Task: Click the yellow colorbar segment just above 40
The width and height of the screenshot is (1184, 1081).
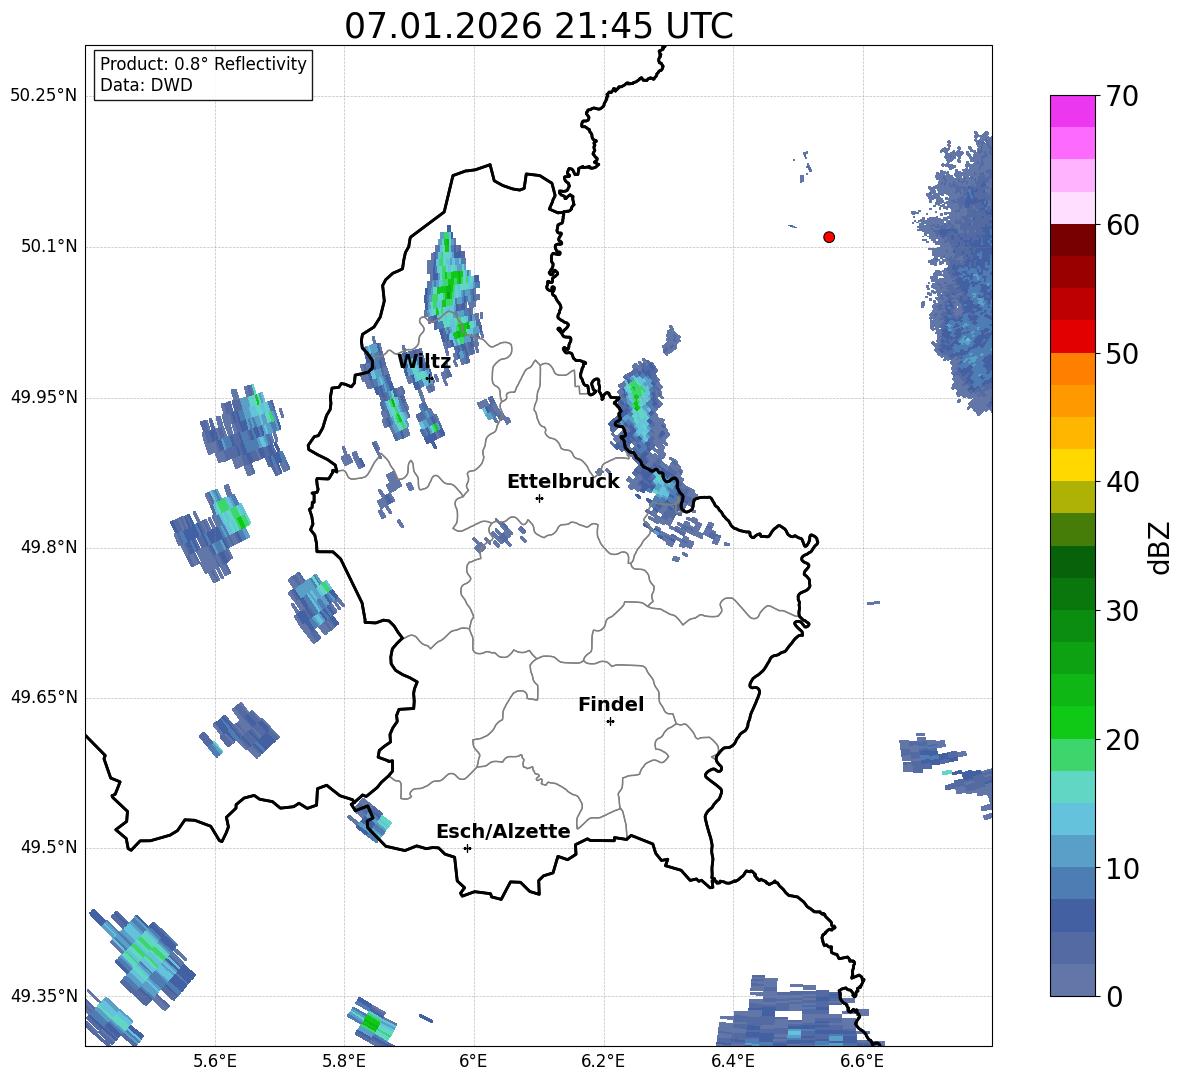Action: 1072,465
